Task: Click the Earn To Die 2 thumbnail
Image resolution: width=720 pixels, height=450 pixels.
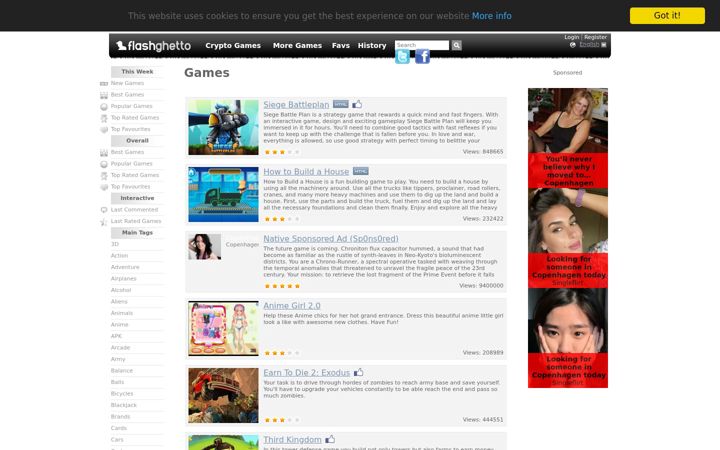Action: [x=223, y=395]
